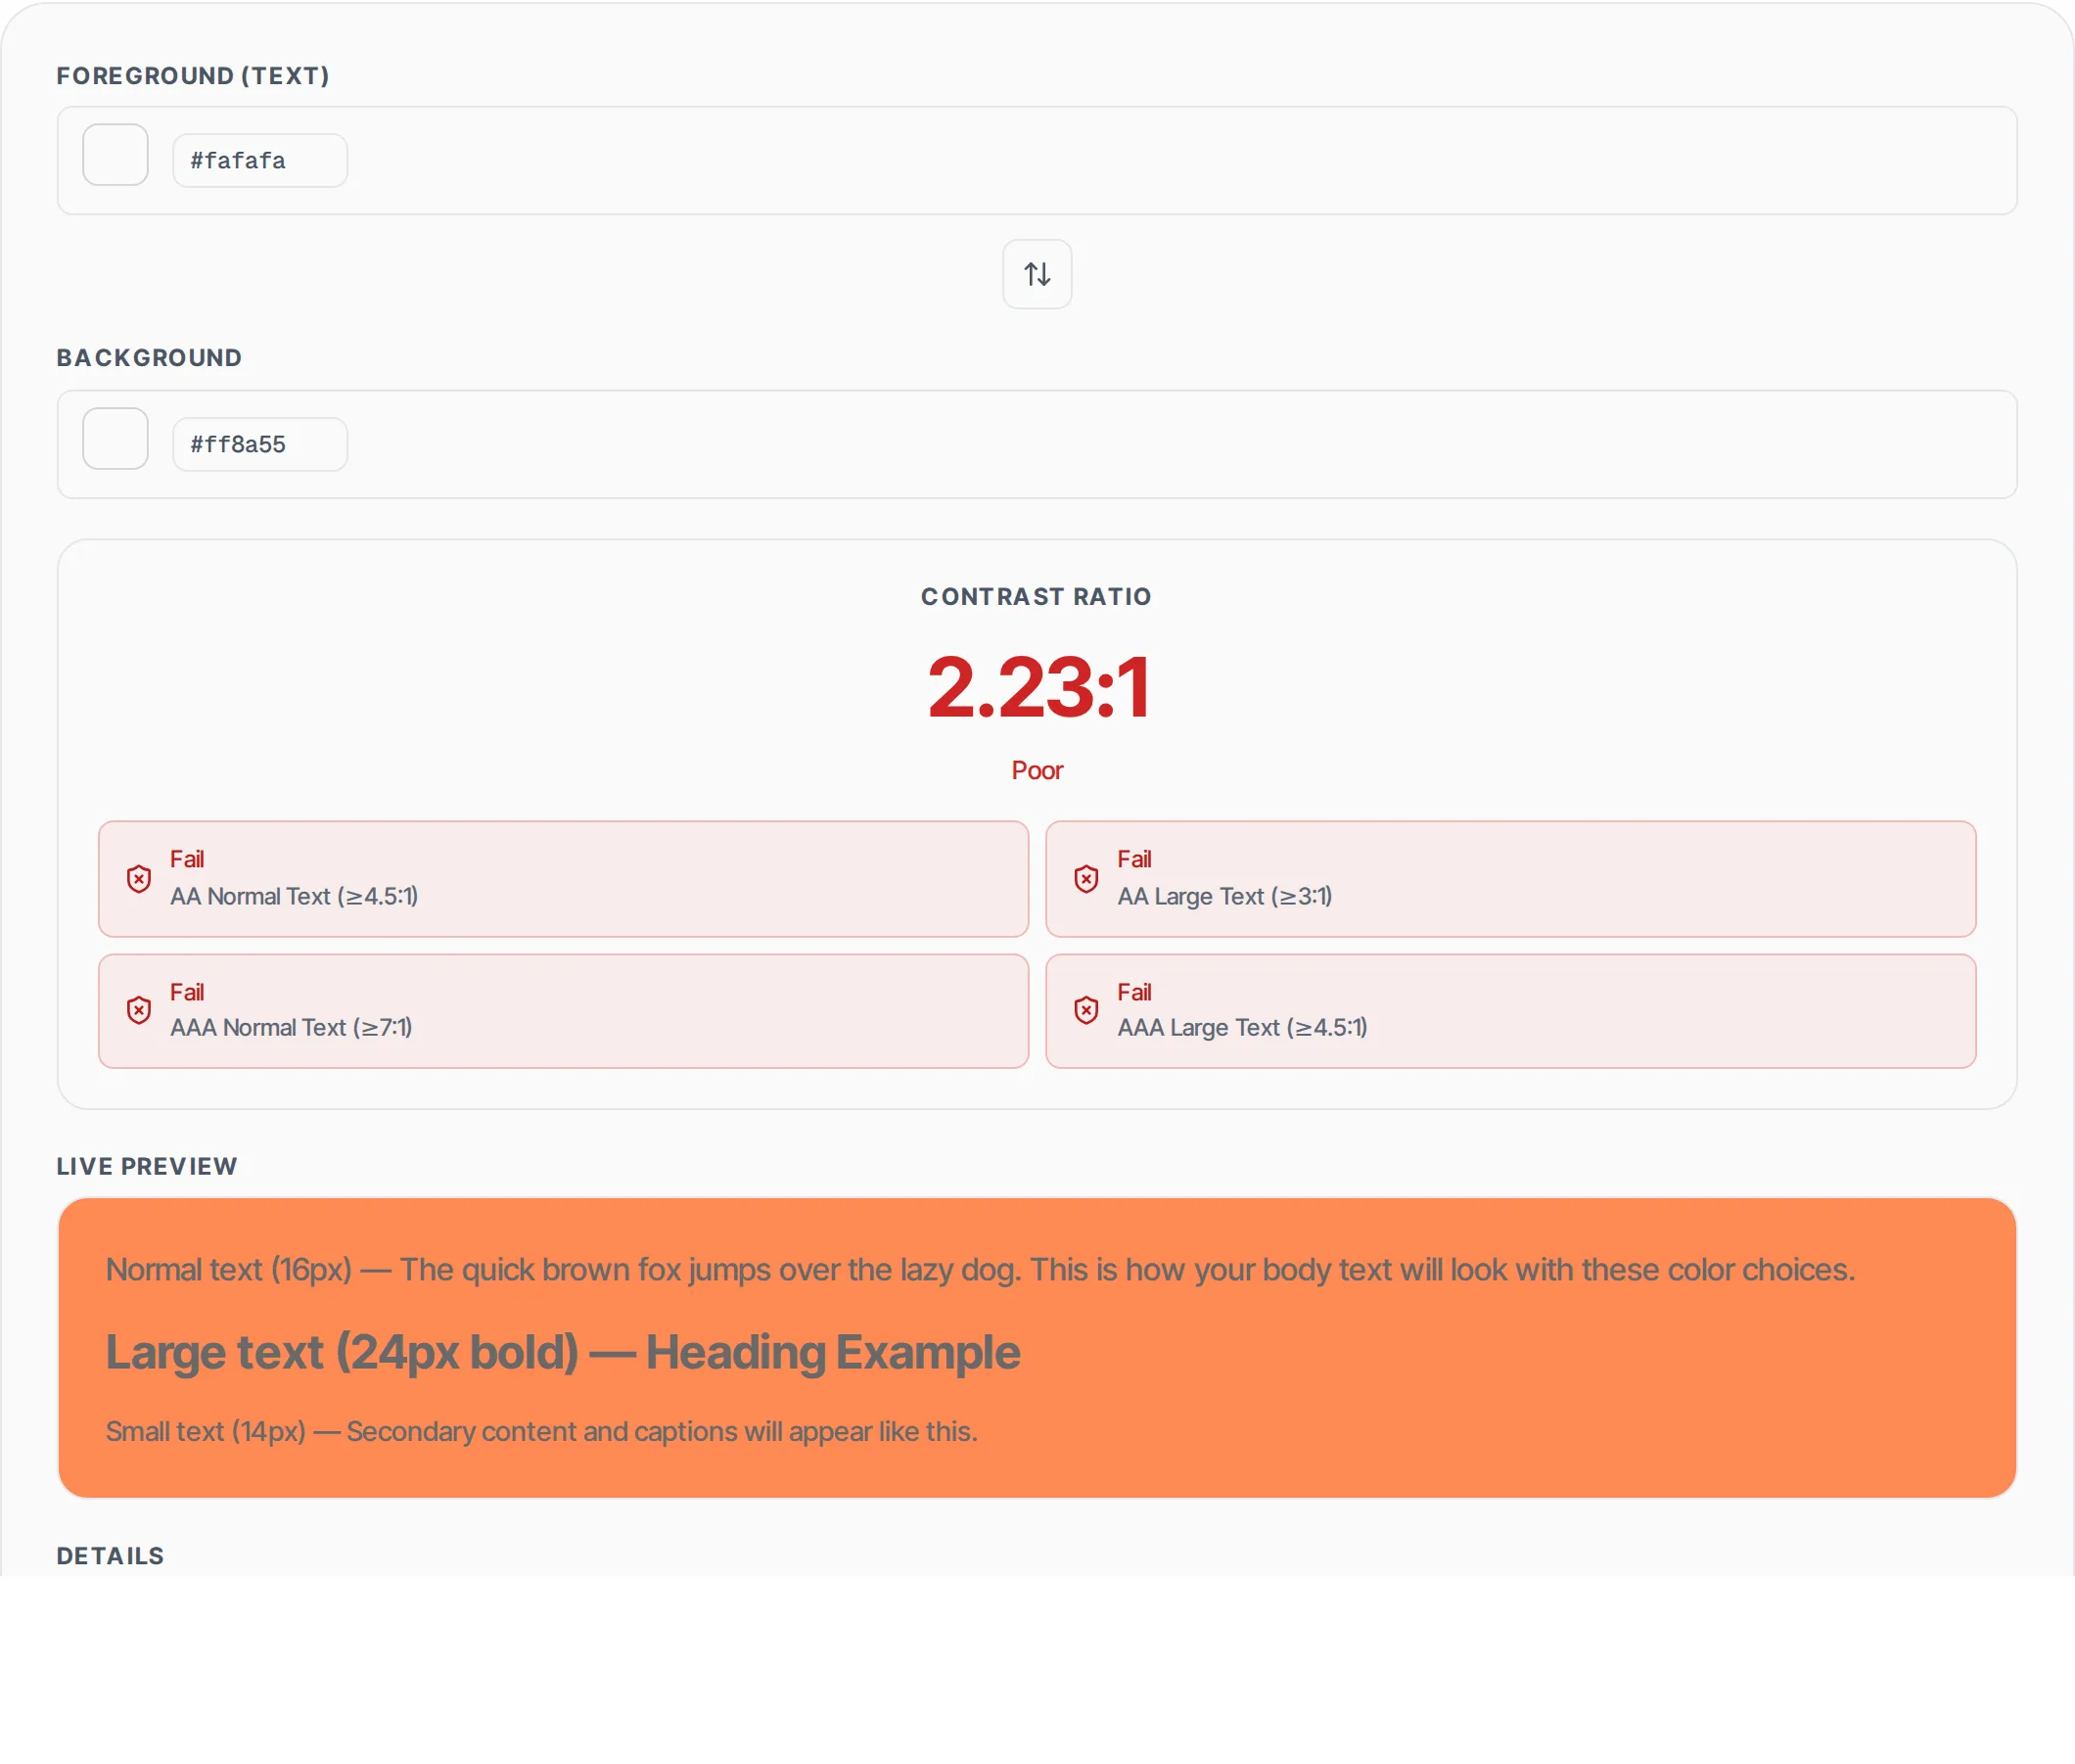Click the AA Normal Text fail shield icon

click(139, 879)
